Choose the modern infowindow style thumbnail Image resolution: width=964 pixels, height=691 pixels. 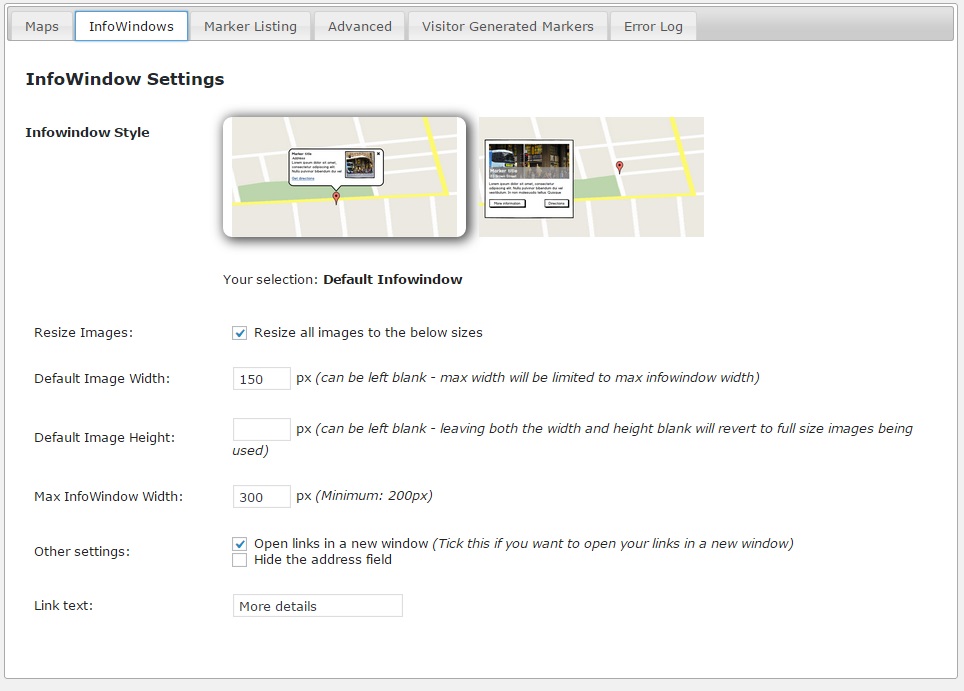(x=591, y=177)
